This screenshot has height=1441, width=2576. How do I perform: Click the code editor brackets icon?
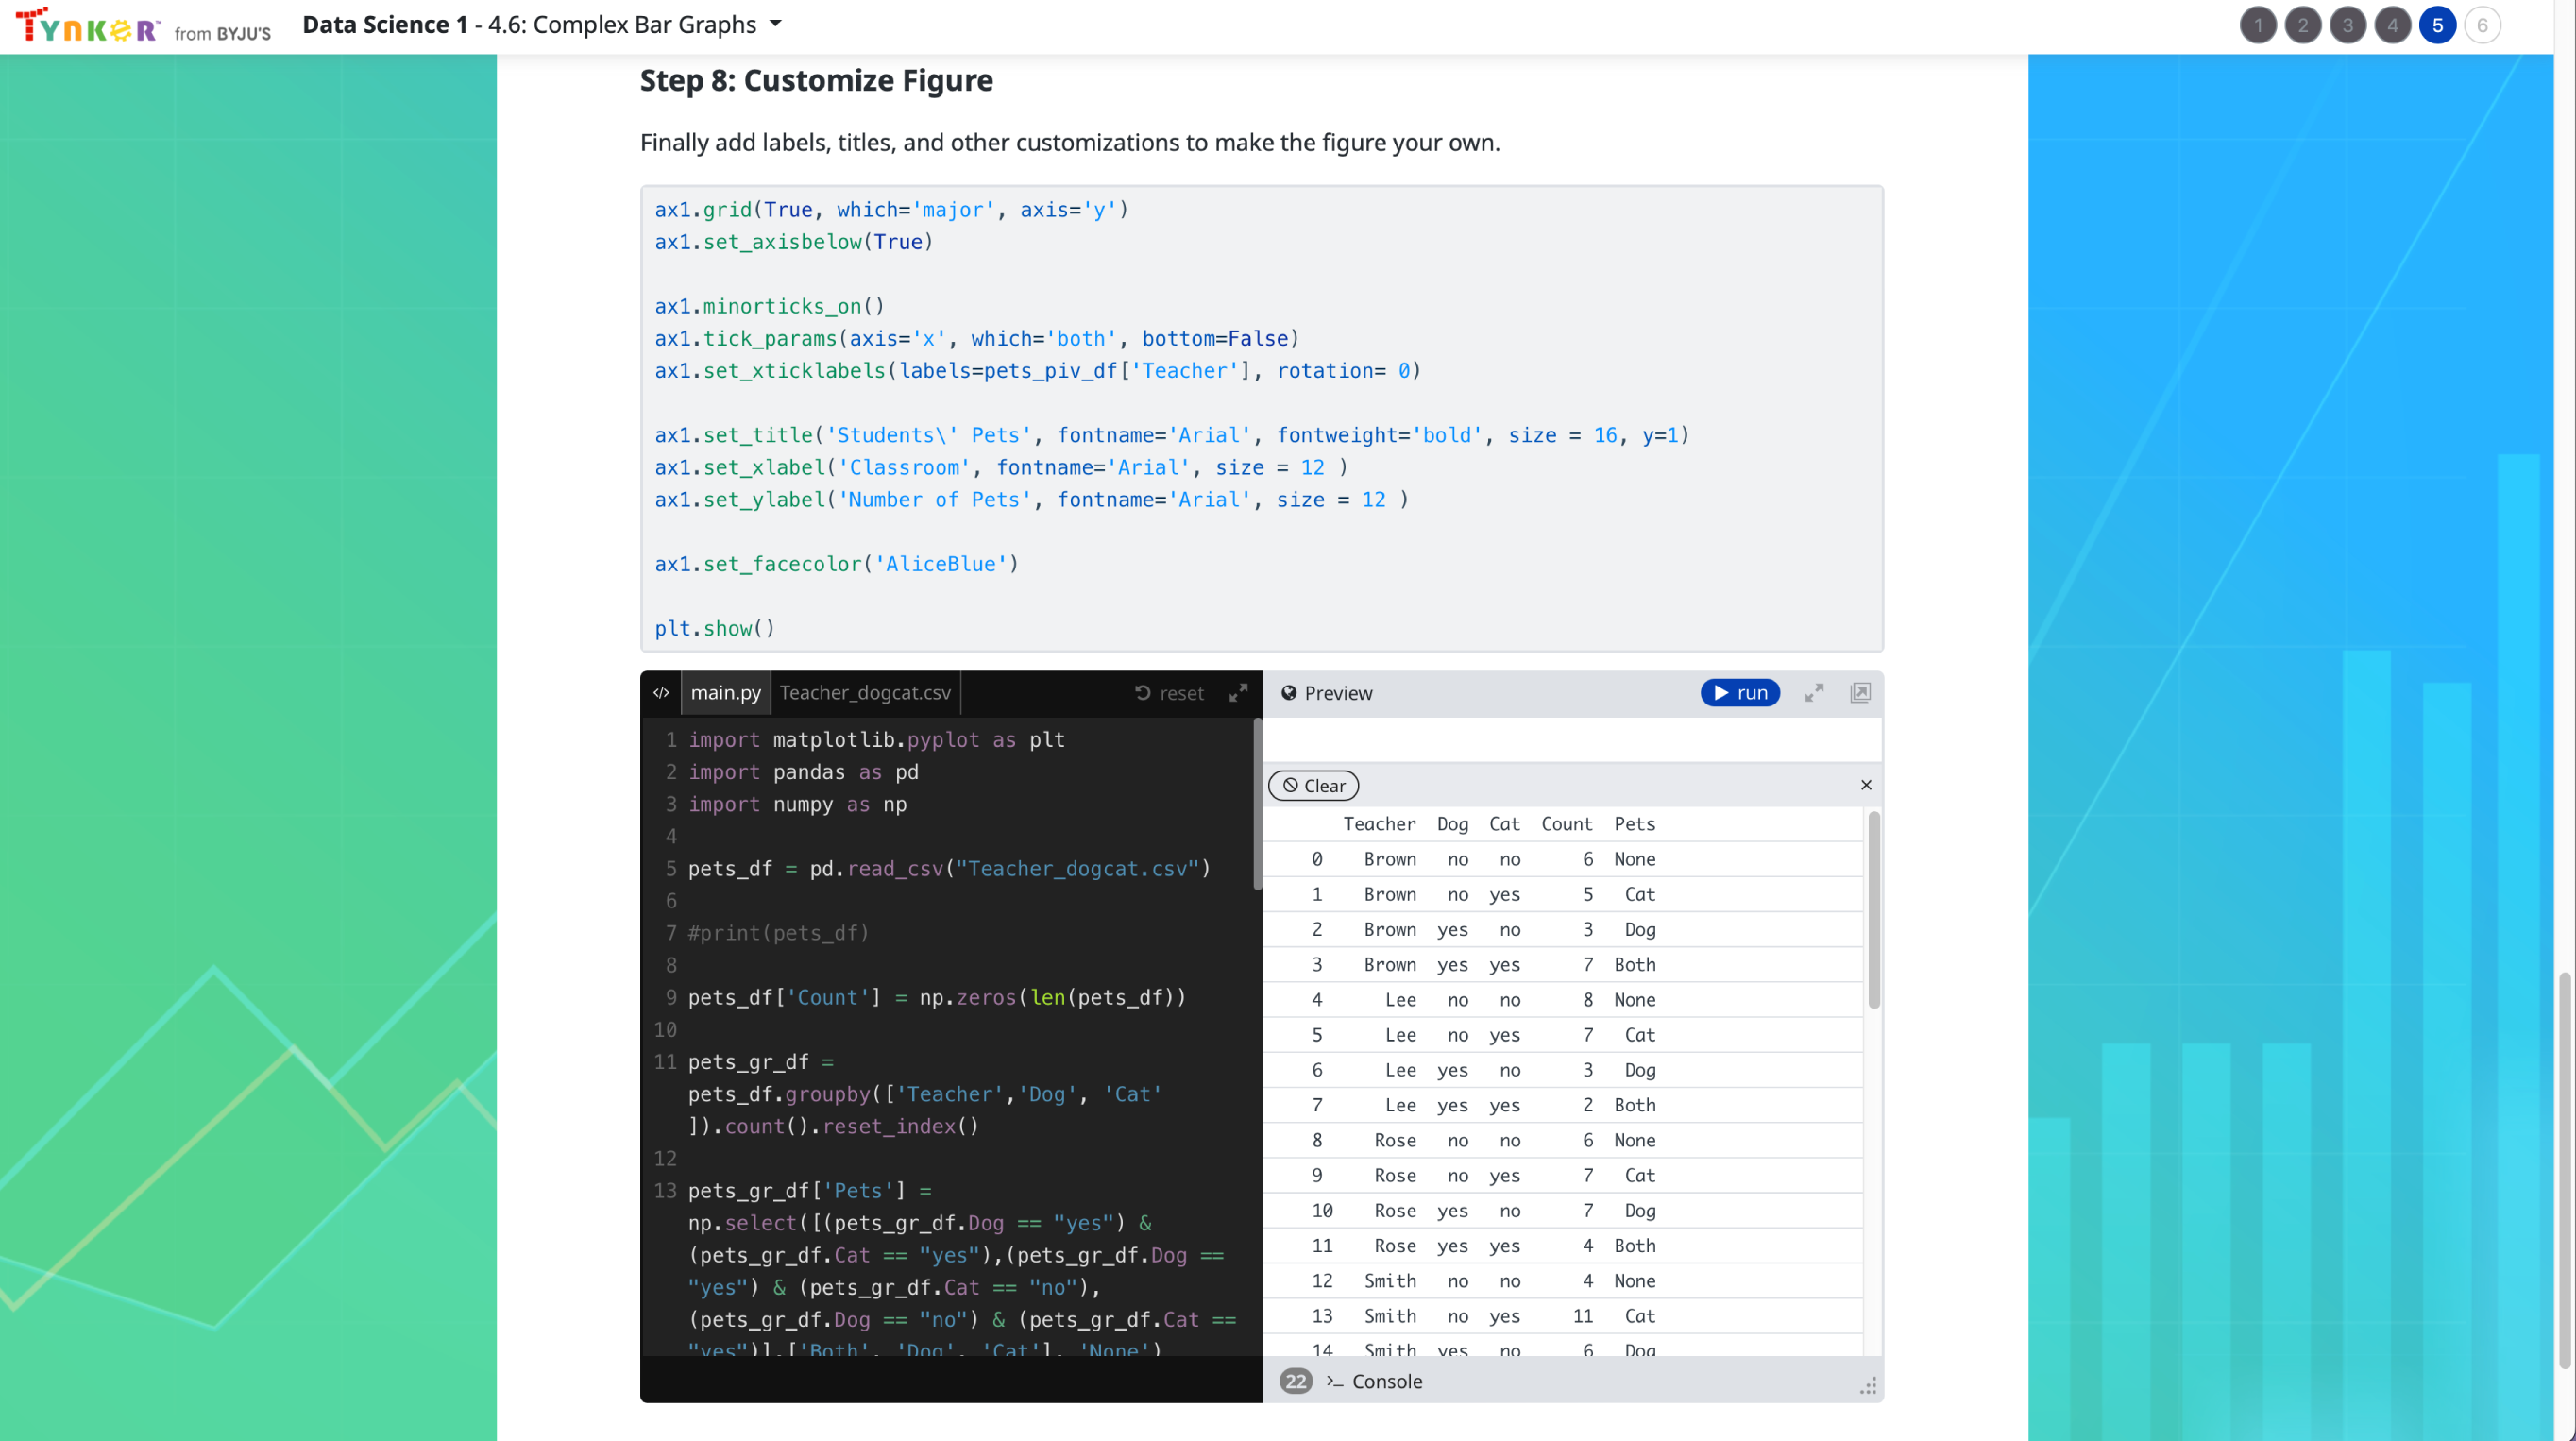(x=661, y=692)
